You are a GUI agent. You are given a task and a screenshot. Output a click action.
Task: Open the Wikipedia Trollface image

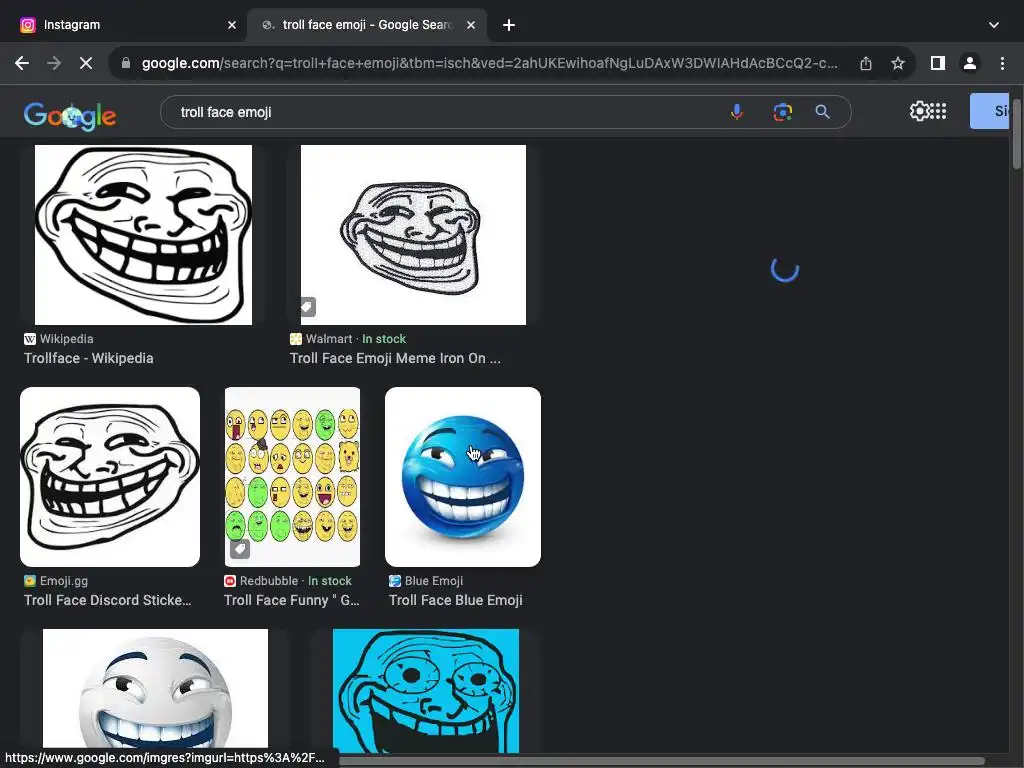[143, 234]
